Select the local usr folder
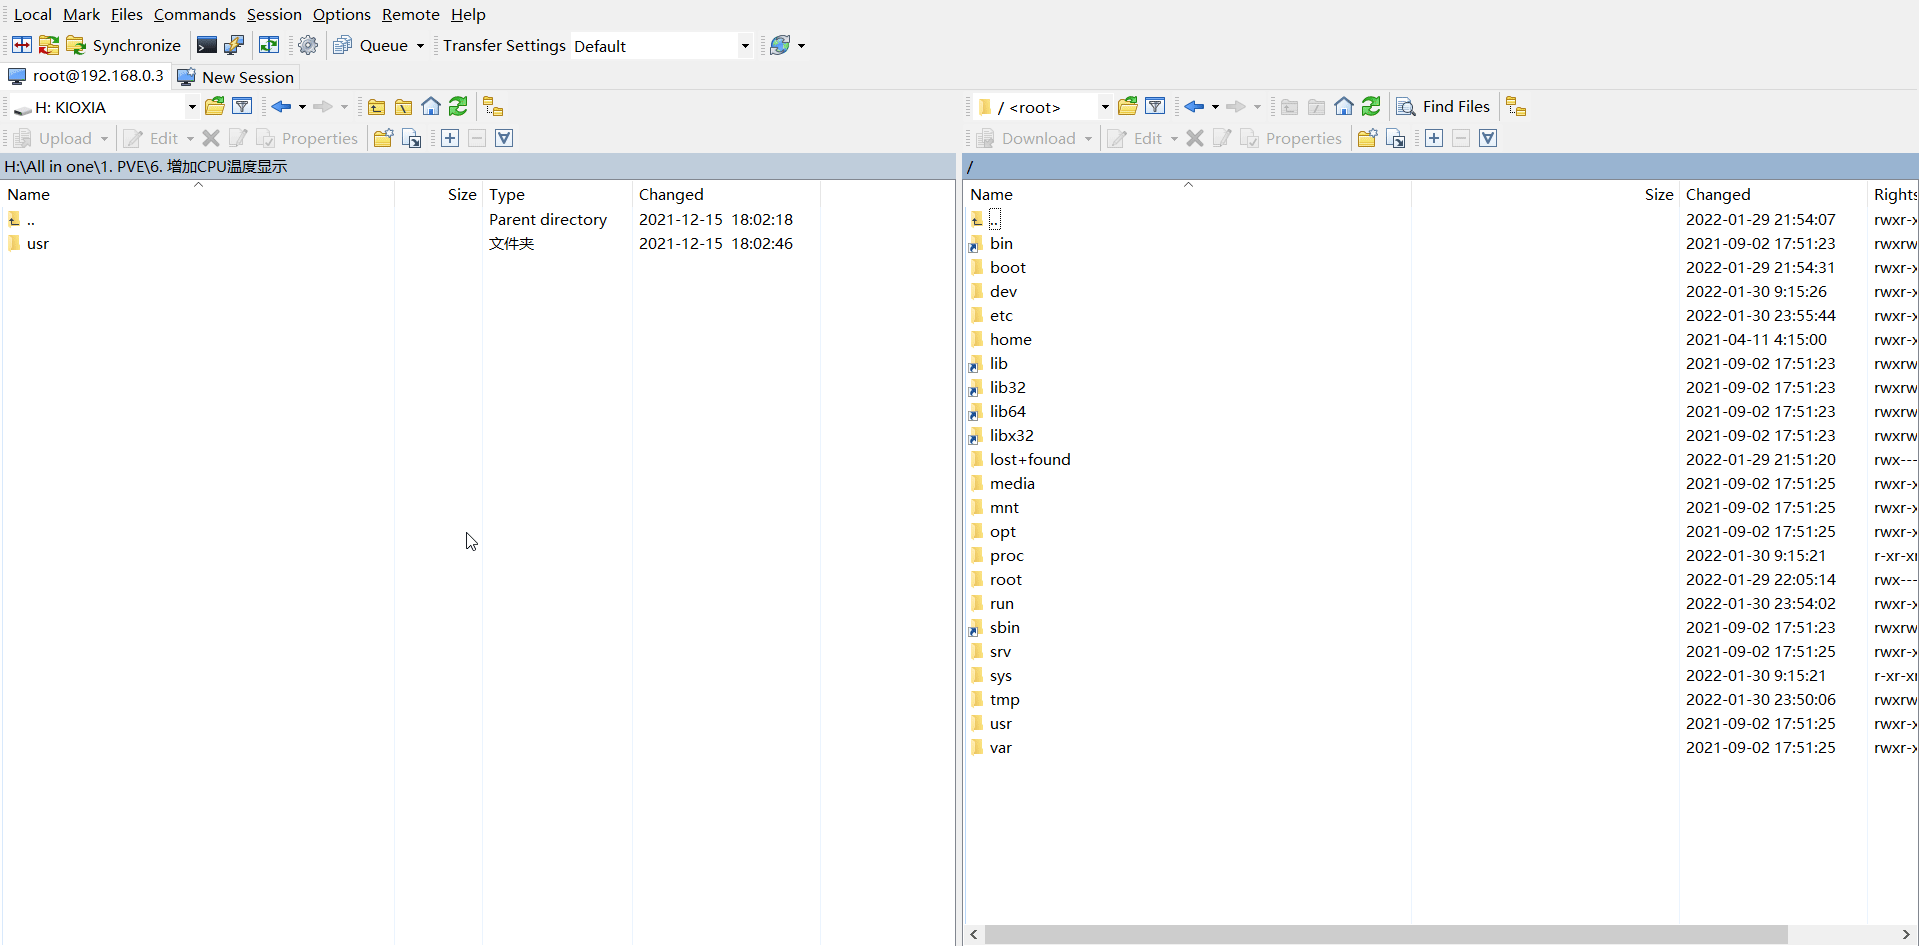Image resolution: width=1919 pixels, height=946 pixels. (38, 243)
